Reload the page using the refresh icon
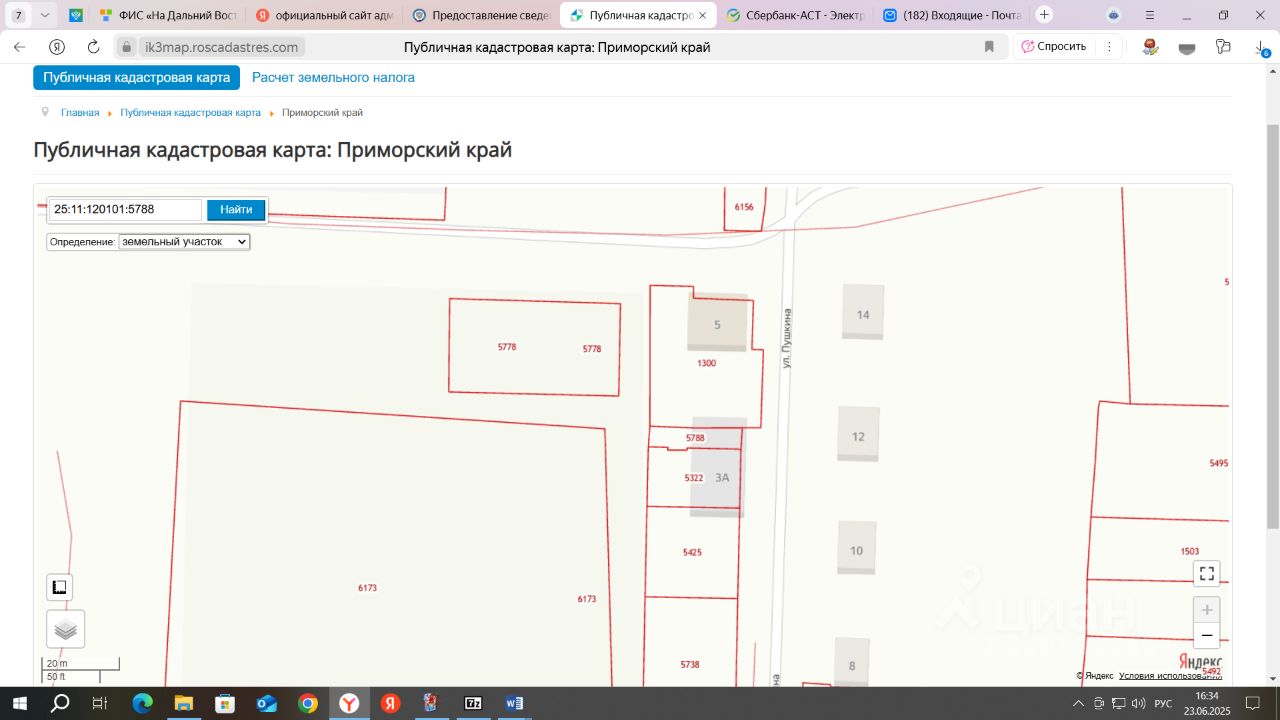 click(94, 47)
